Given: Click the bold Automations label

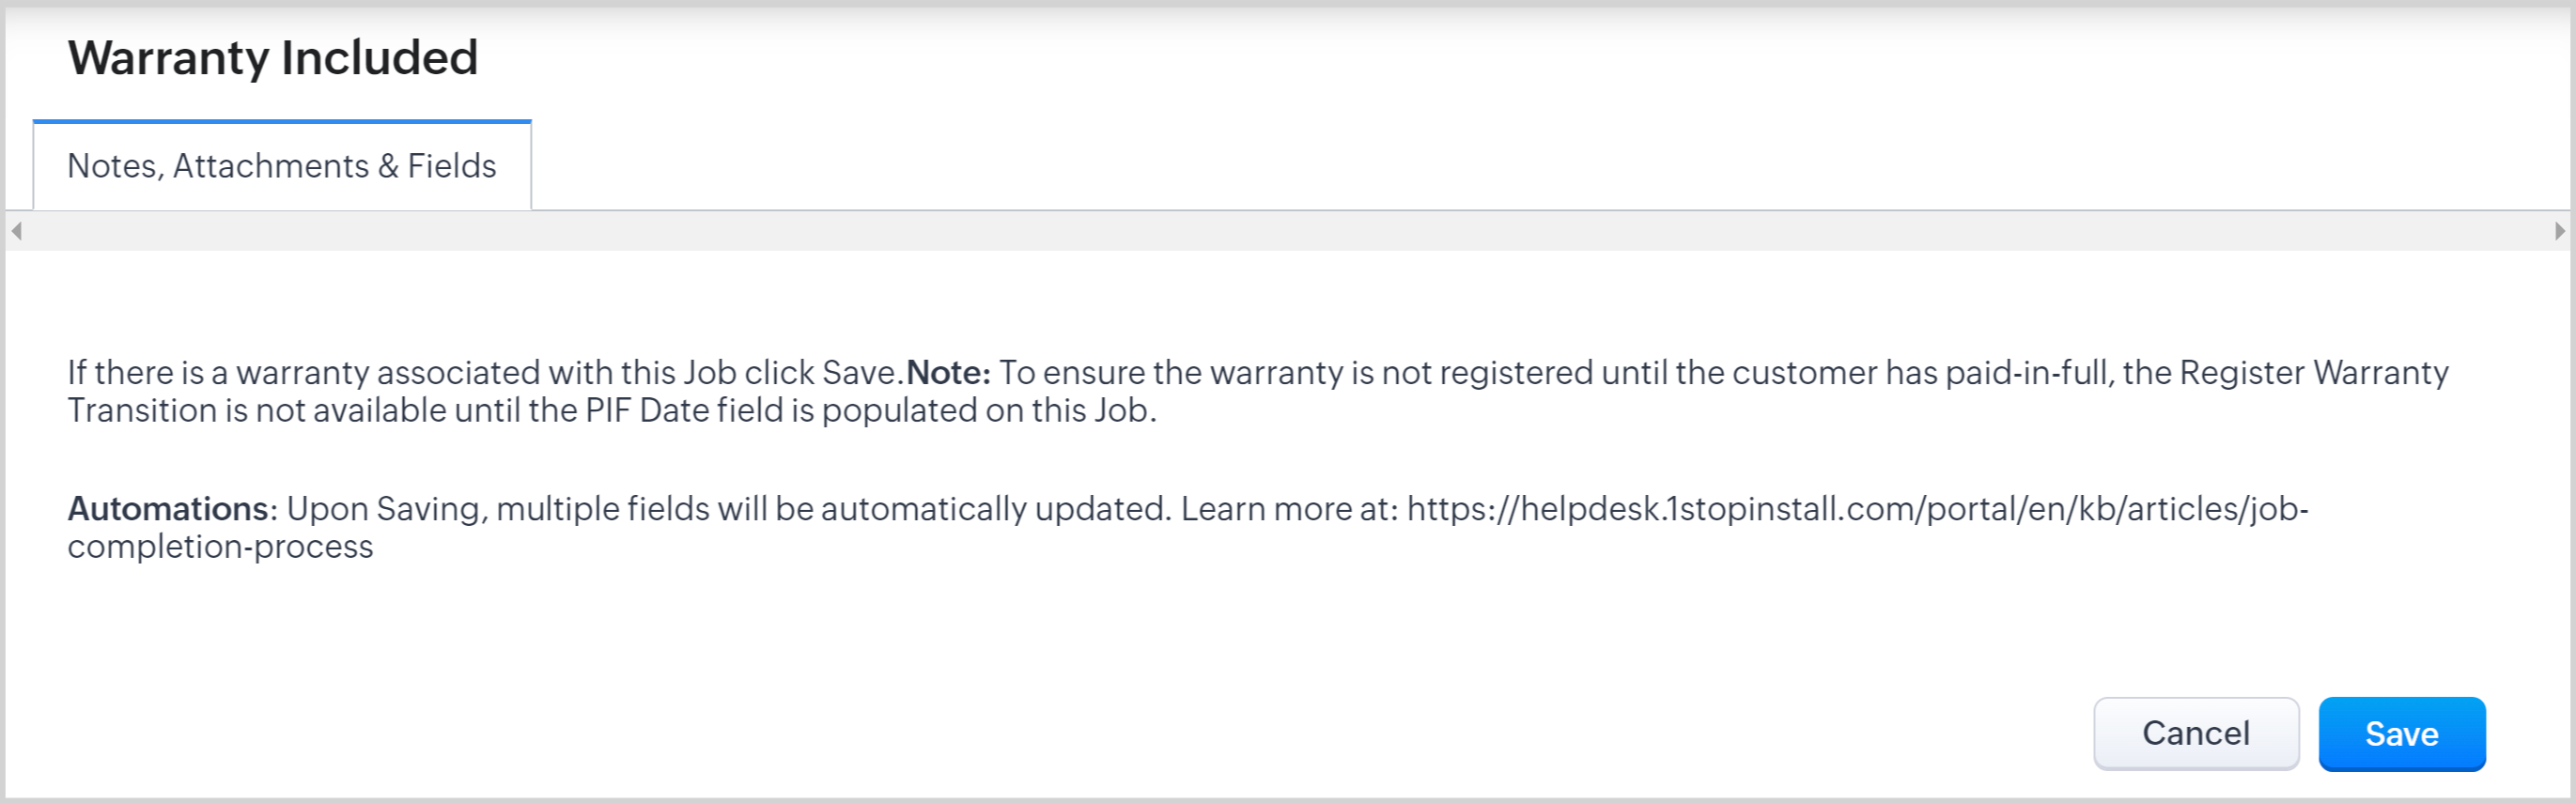Looking at the screenshot, I should click(167, 509).
